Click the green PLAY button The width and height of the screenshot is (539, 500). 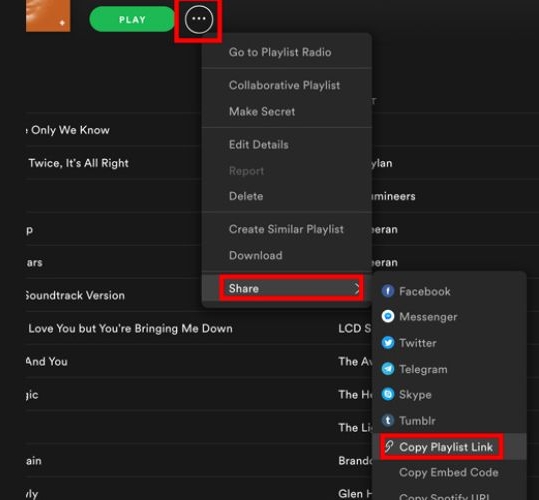coord(132,19)
